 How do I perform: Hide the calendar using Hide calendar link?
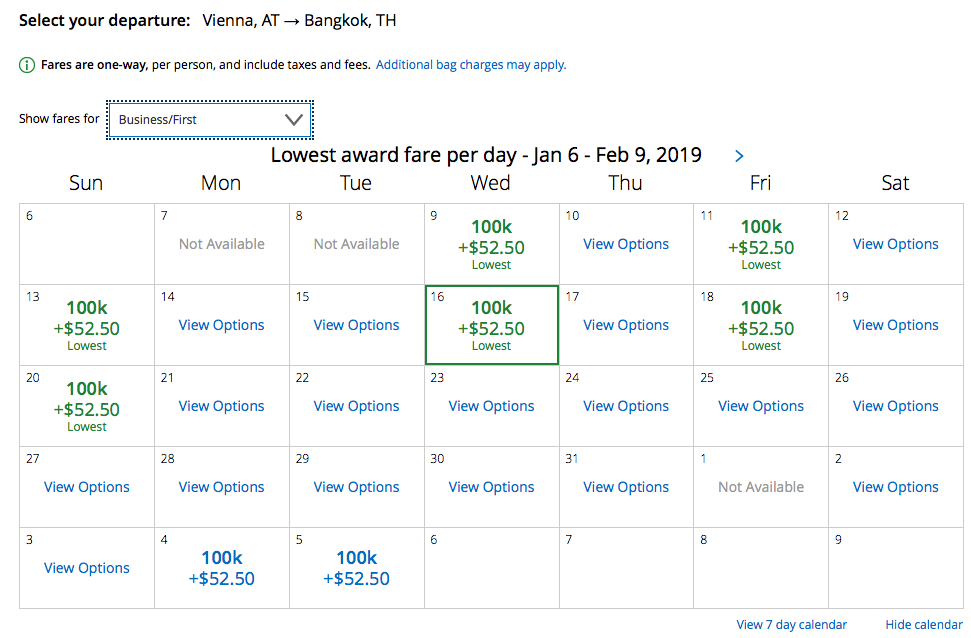pyautogui.click(x=924, y=625)
